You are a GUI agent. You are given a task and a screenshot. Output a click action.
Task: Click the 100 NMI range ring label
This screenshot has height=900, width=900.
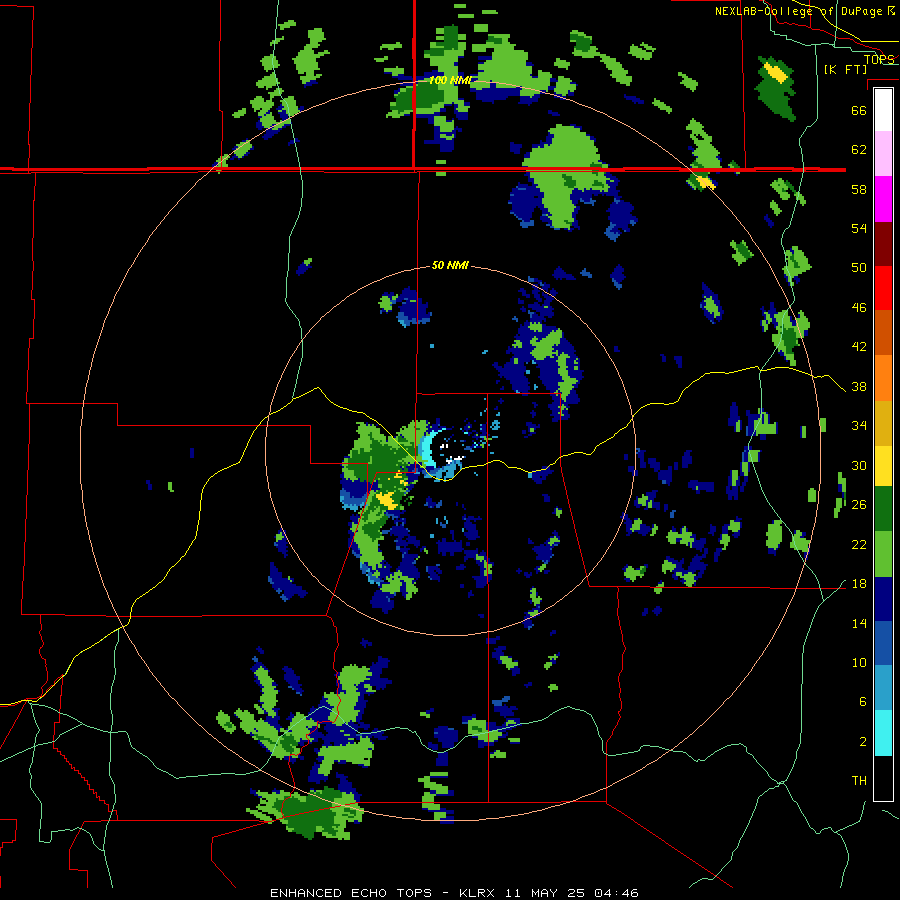click(x=450, y=80)
